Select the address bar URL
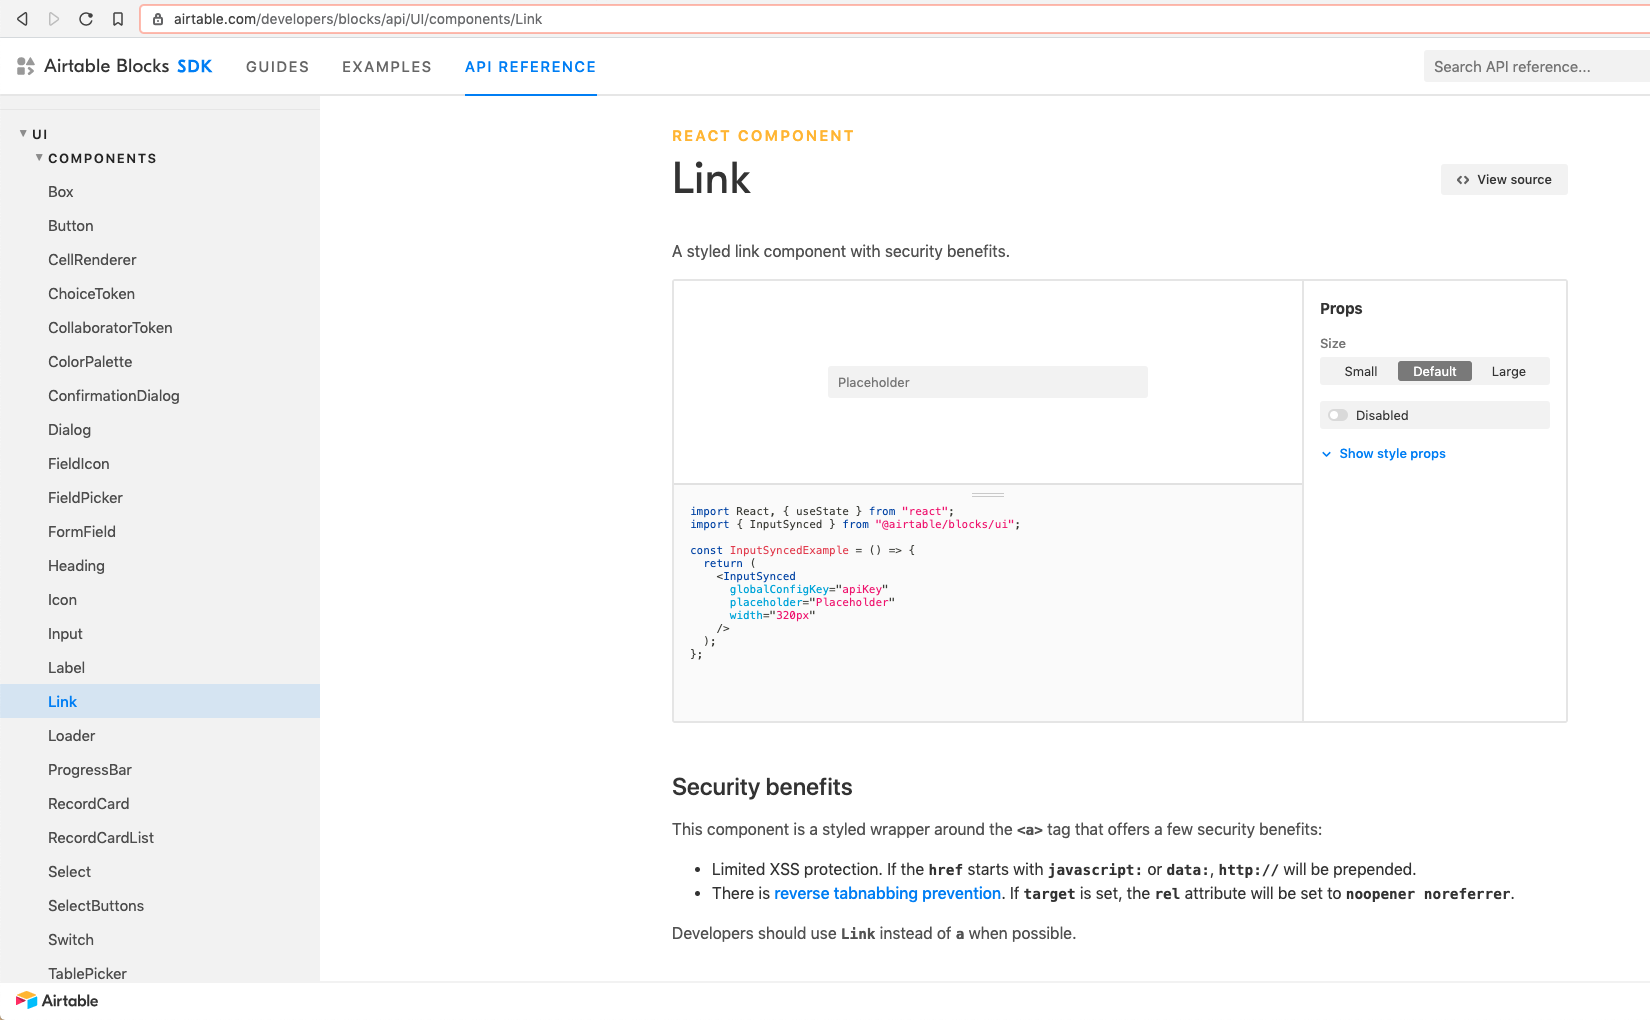 point(357,19)
